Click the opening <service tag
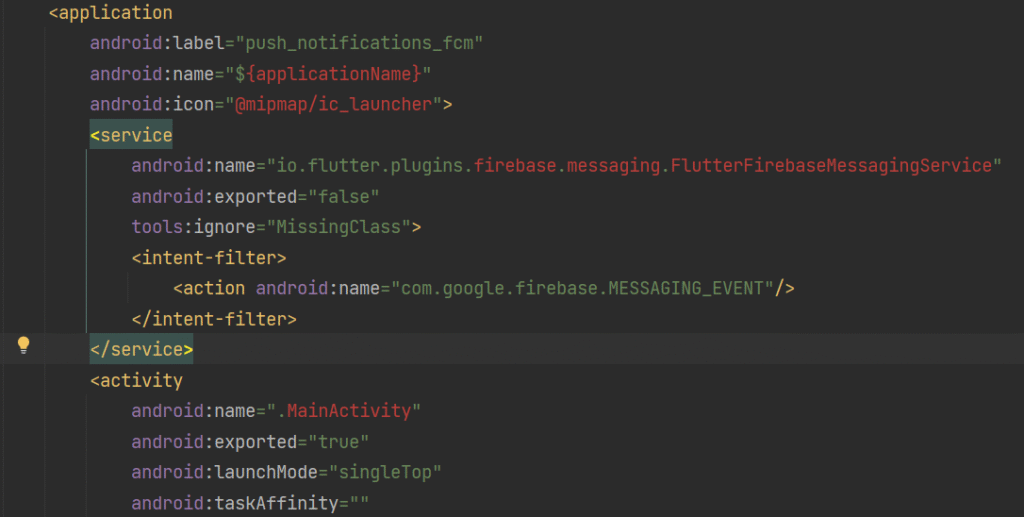Viewport: 1024px width, 517px height. [131, 135]
